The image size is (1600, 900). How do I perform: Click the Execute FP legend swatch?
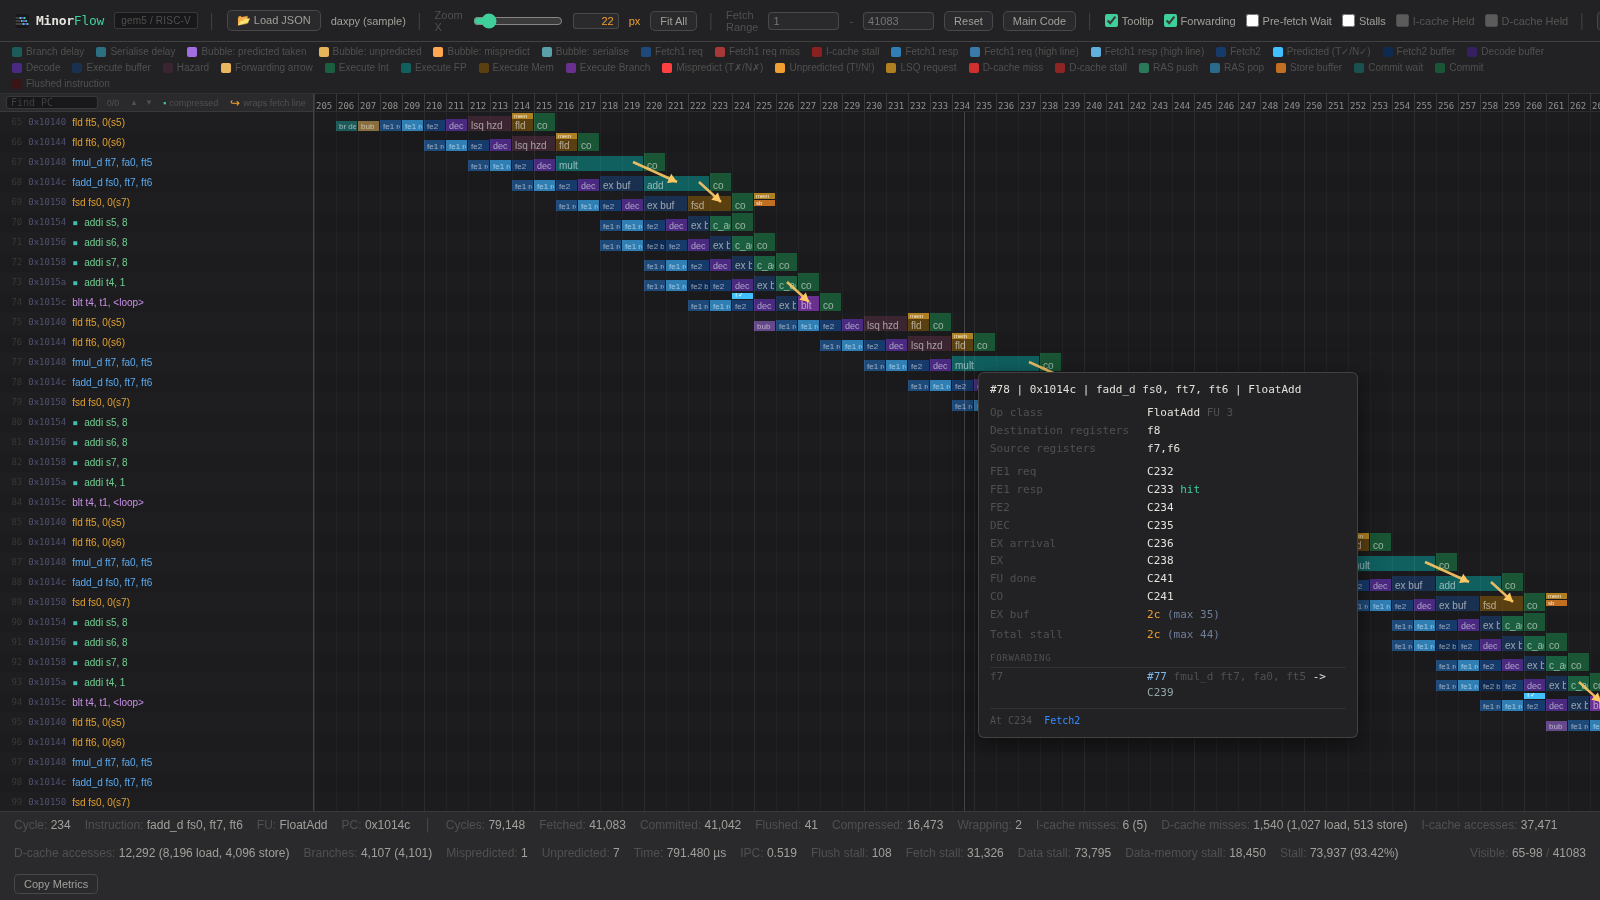(406, 68)
